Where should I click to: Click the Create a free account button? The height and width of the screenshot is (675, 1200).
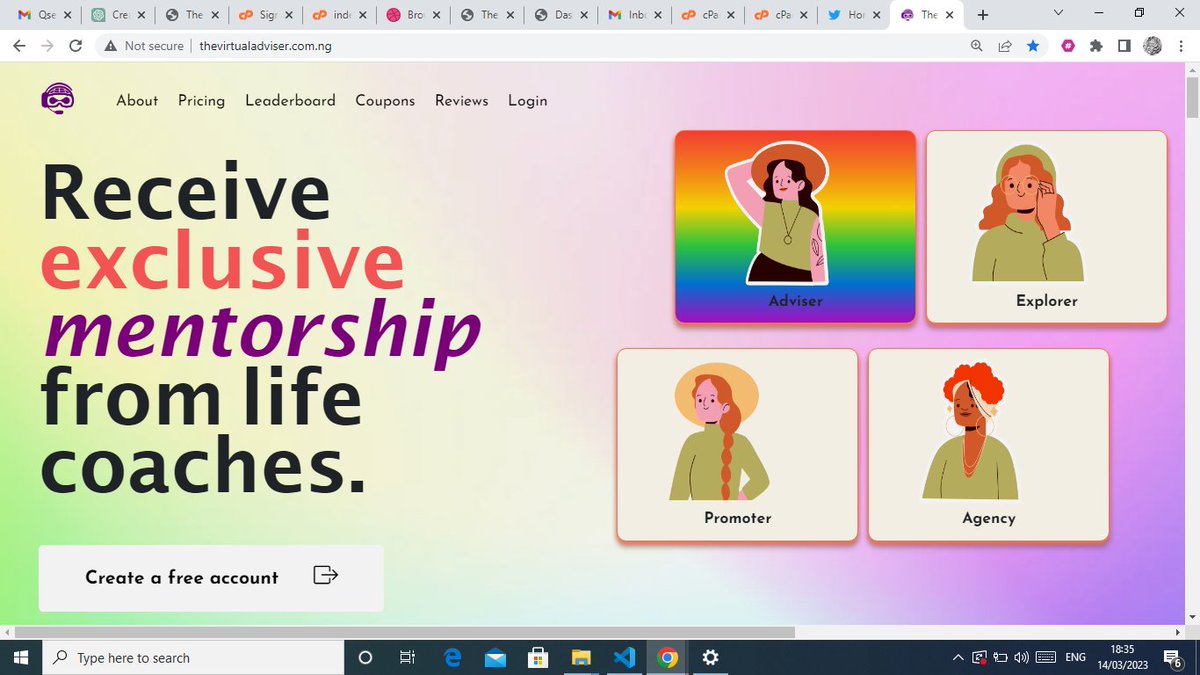211,578
